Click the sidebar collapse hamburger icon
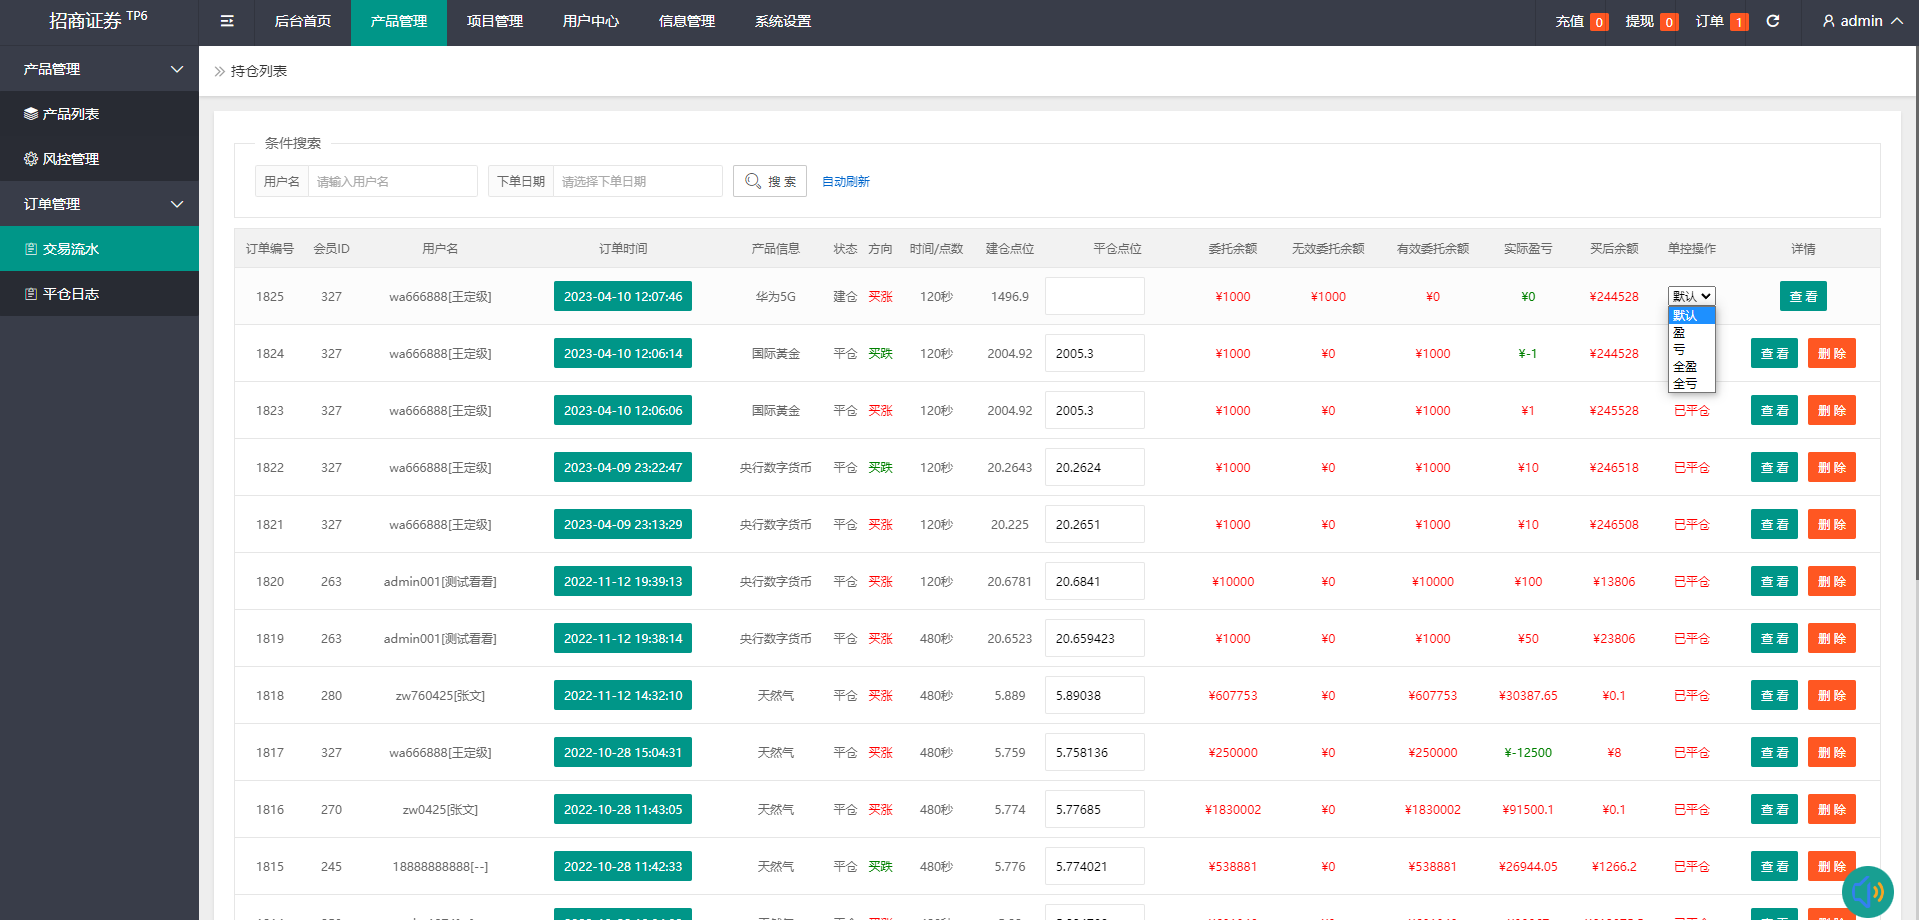 [x=227, y=21]
